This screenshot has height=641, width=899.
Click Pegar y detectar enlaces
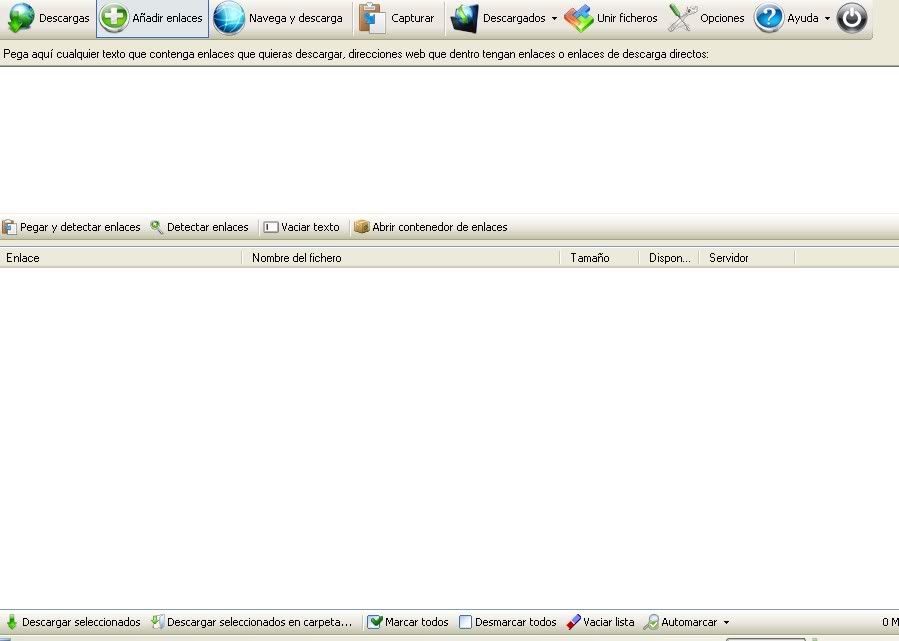coord(71,227)
